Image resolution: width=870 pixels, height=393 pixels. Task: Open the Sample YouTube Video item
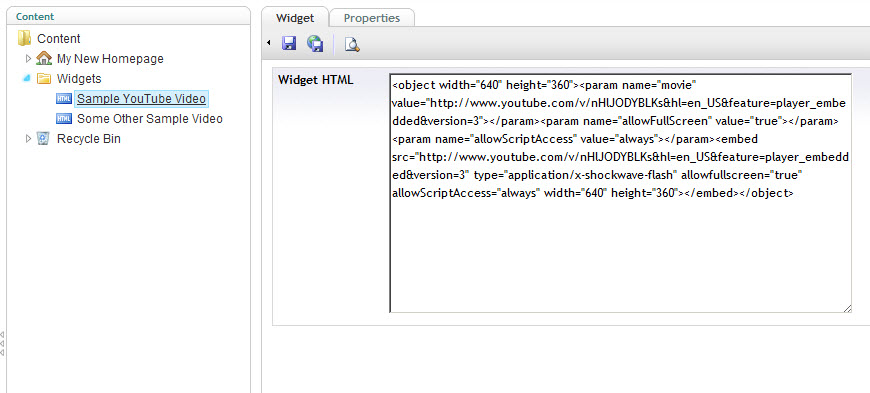[x=141, y=99]
